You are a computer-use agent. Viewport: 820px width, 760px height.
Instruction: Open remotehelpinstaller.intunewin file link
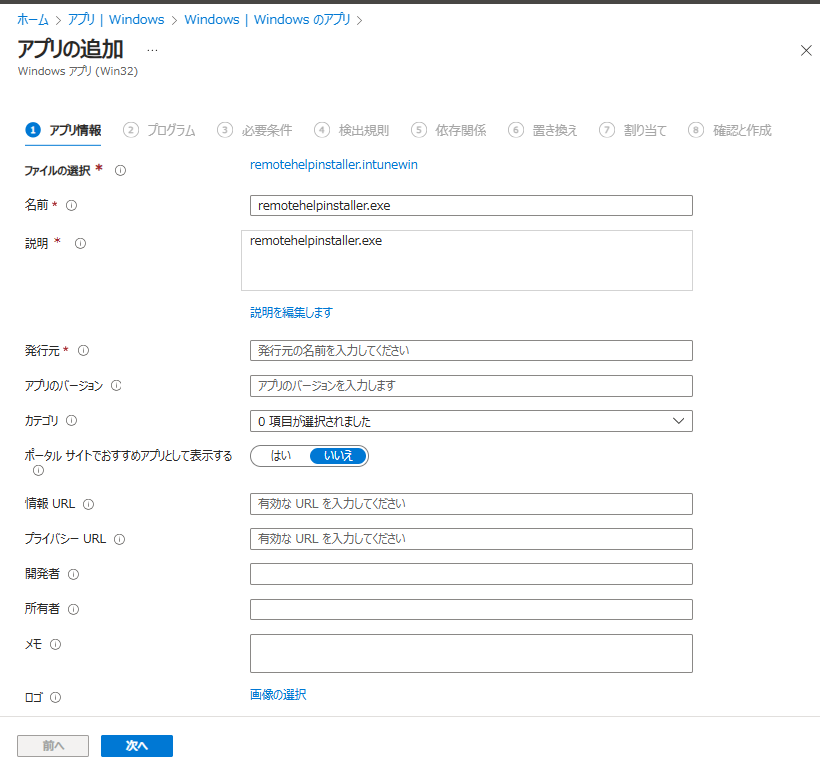pos(334,165)
